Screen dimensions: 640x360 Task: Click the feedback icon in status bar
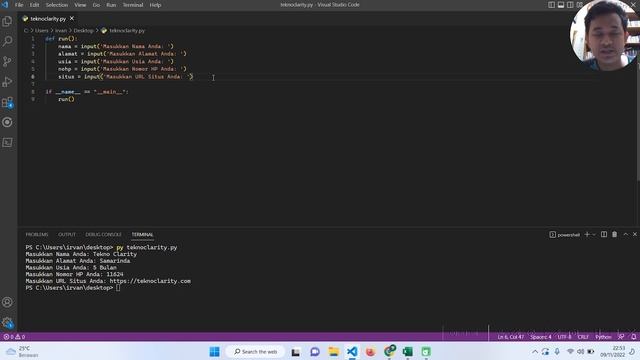tap(621, 337)
